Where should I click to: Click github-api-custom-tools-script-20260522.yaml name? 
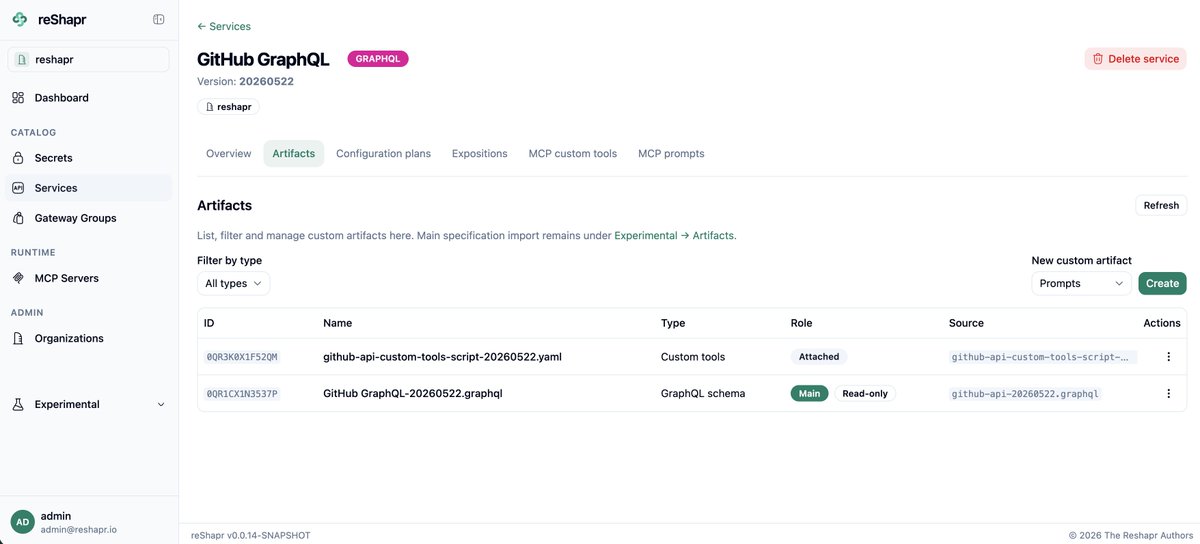click(442, 357)
